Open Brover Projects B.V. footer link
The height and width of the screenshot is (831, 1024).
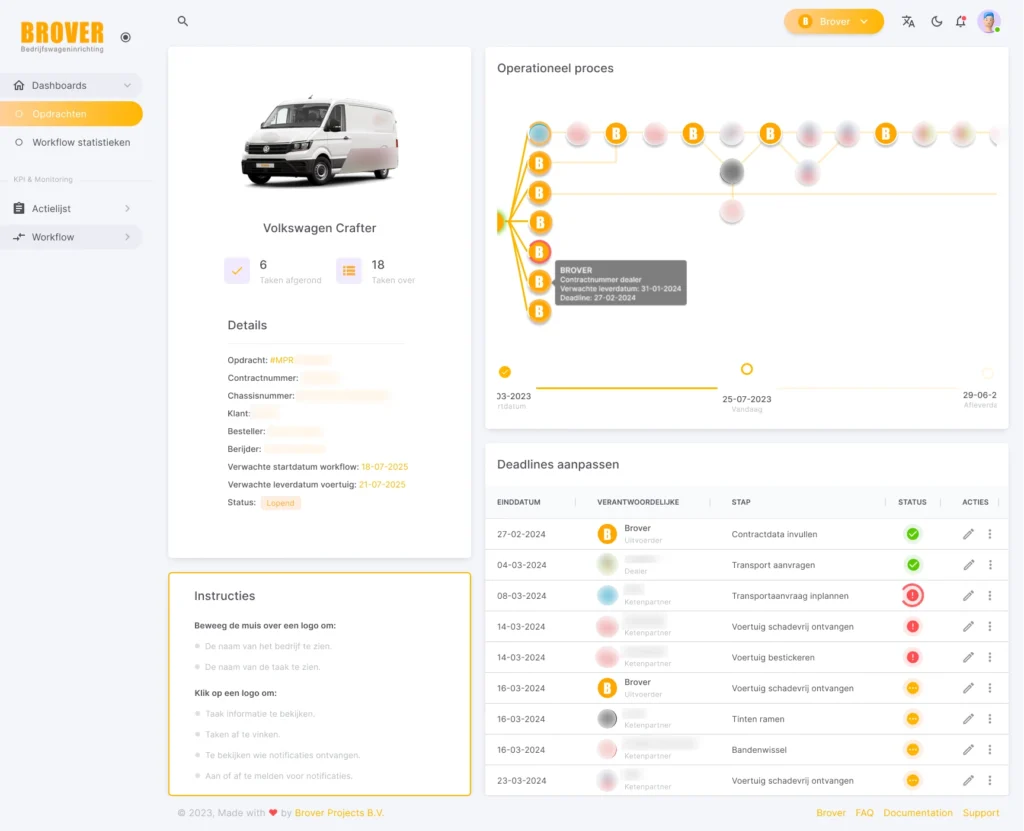(339, 813)
